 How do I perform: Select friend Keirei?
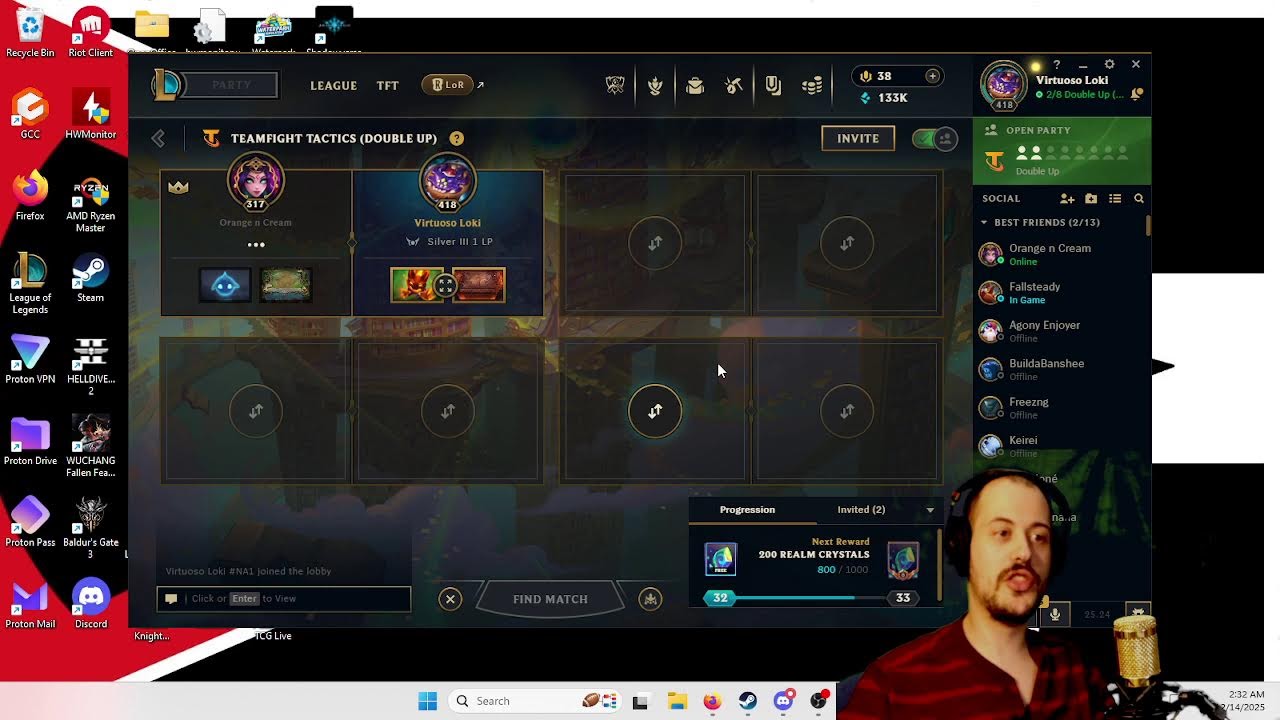click(1060, 446)
